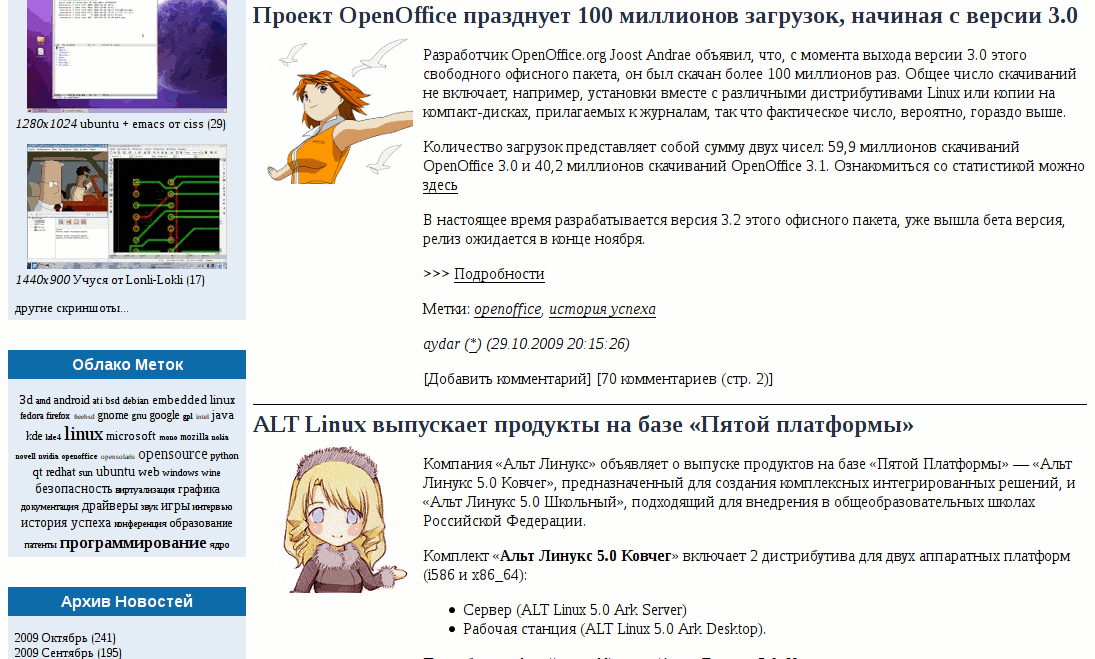The image size is (1095, 659).
Task: Select the «amd» tag in the tag cloud
Action: [x=43, y=401]
